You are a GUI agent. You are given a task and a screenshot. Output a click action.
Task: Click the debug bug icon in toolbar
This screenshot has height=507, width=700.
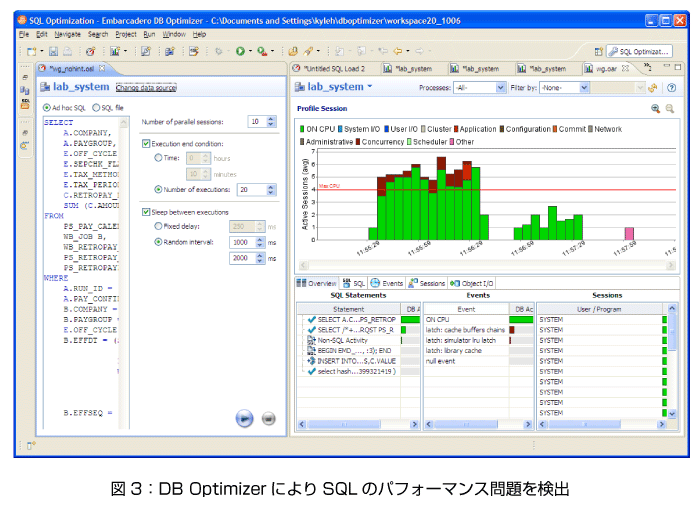[218, 51]
